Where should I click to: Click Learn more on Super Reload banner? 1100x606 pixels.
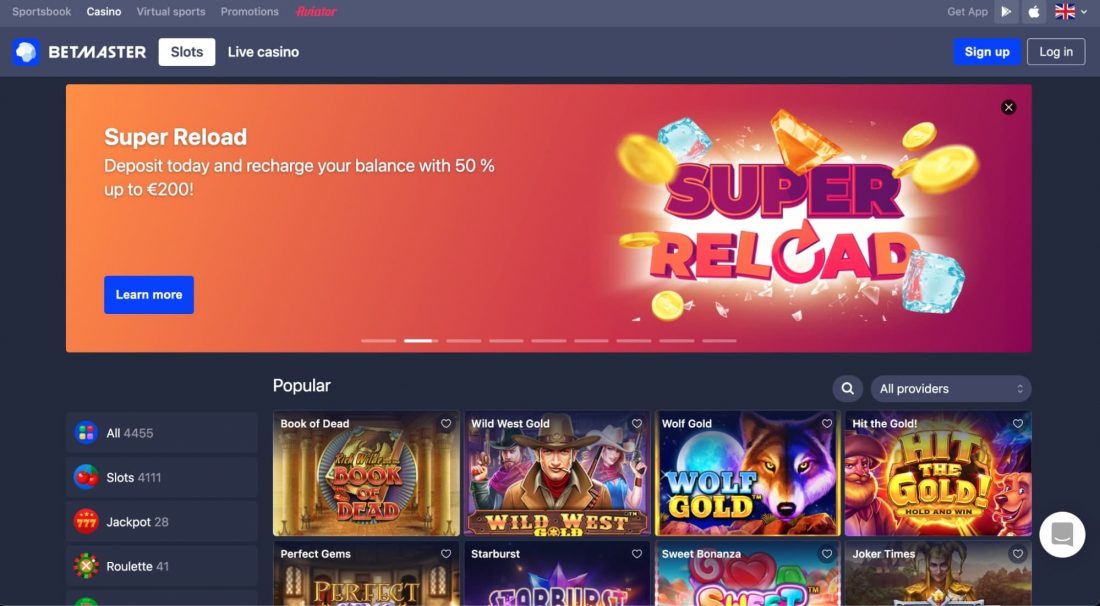pyautogui.click(x=149, y=295)
